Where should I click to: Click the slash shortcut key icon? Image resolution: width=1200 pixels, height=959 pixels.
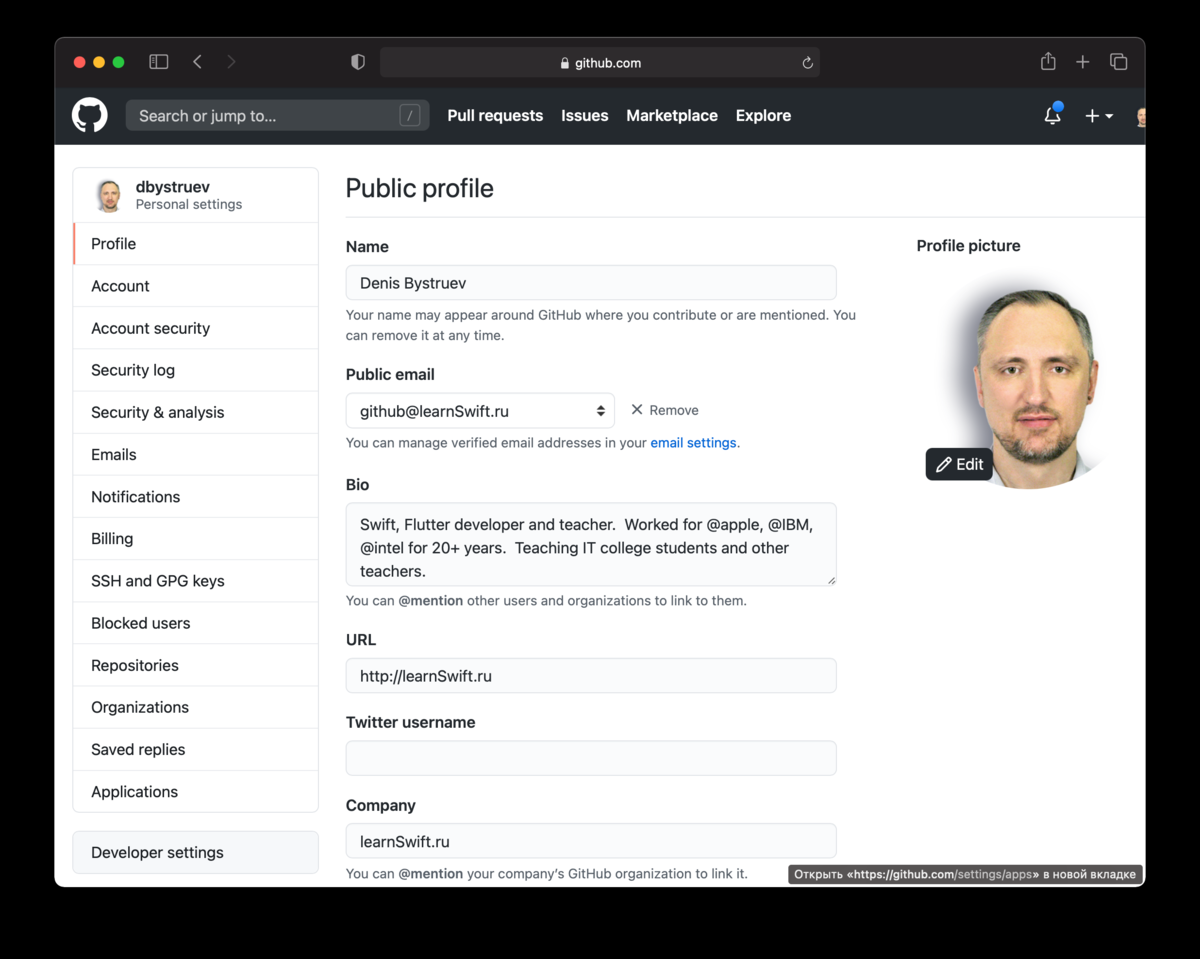[x=410, y=116]
